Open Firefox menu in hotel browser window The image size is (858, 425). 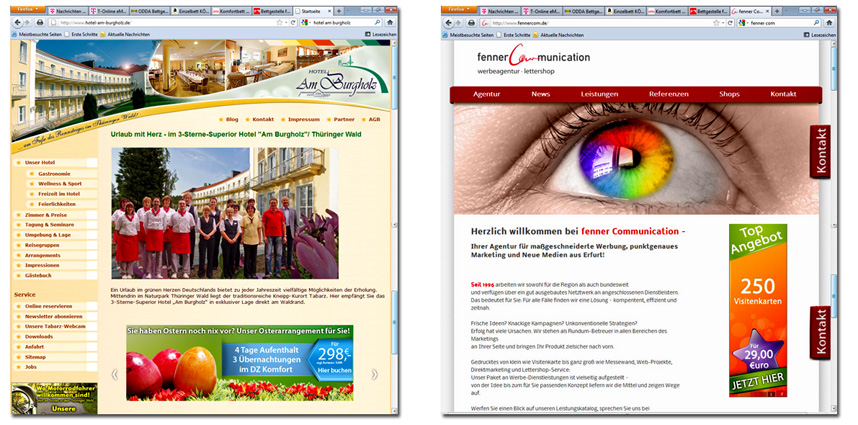28,9
